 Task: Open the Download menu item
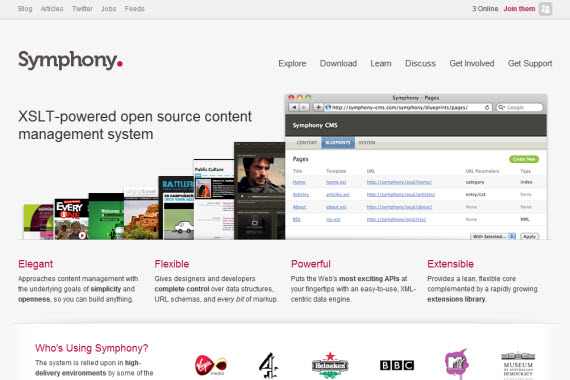coord(338,64)
